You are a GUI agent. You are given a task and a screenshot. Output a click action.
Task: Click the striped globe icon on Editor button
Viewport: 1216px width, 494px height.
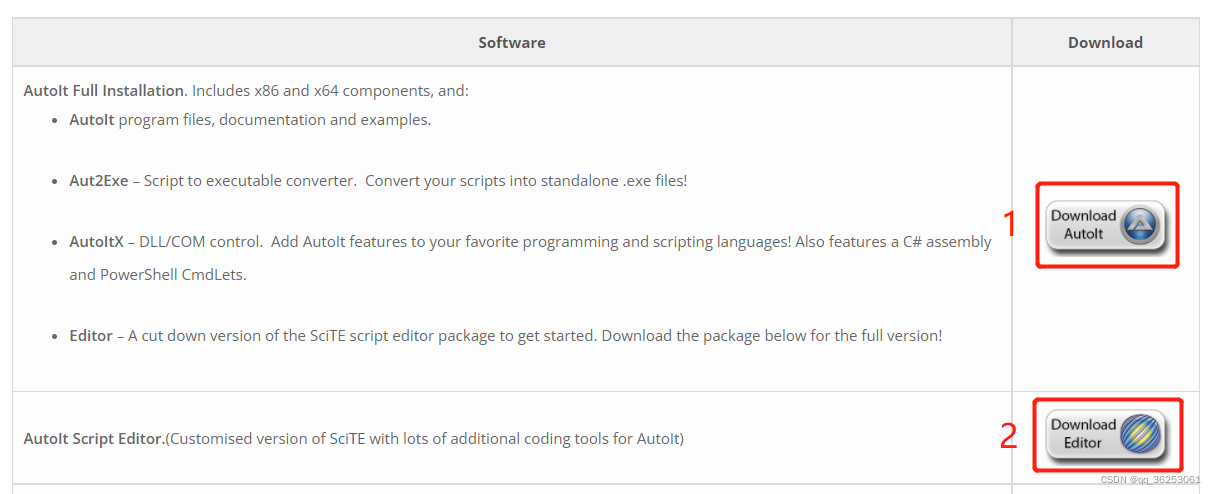pos(1140,434)
